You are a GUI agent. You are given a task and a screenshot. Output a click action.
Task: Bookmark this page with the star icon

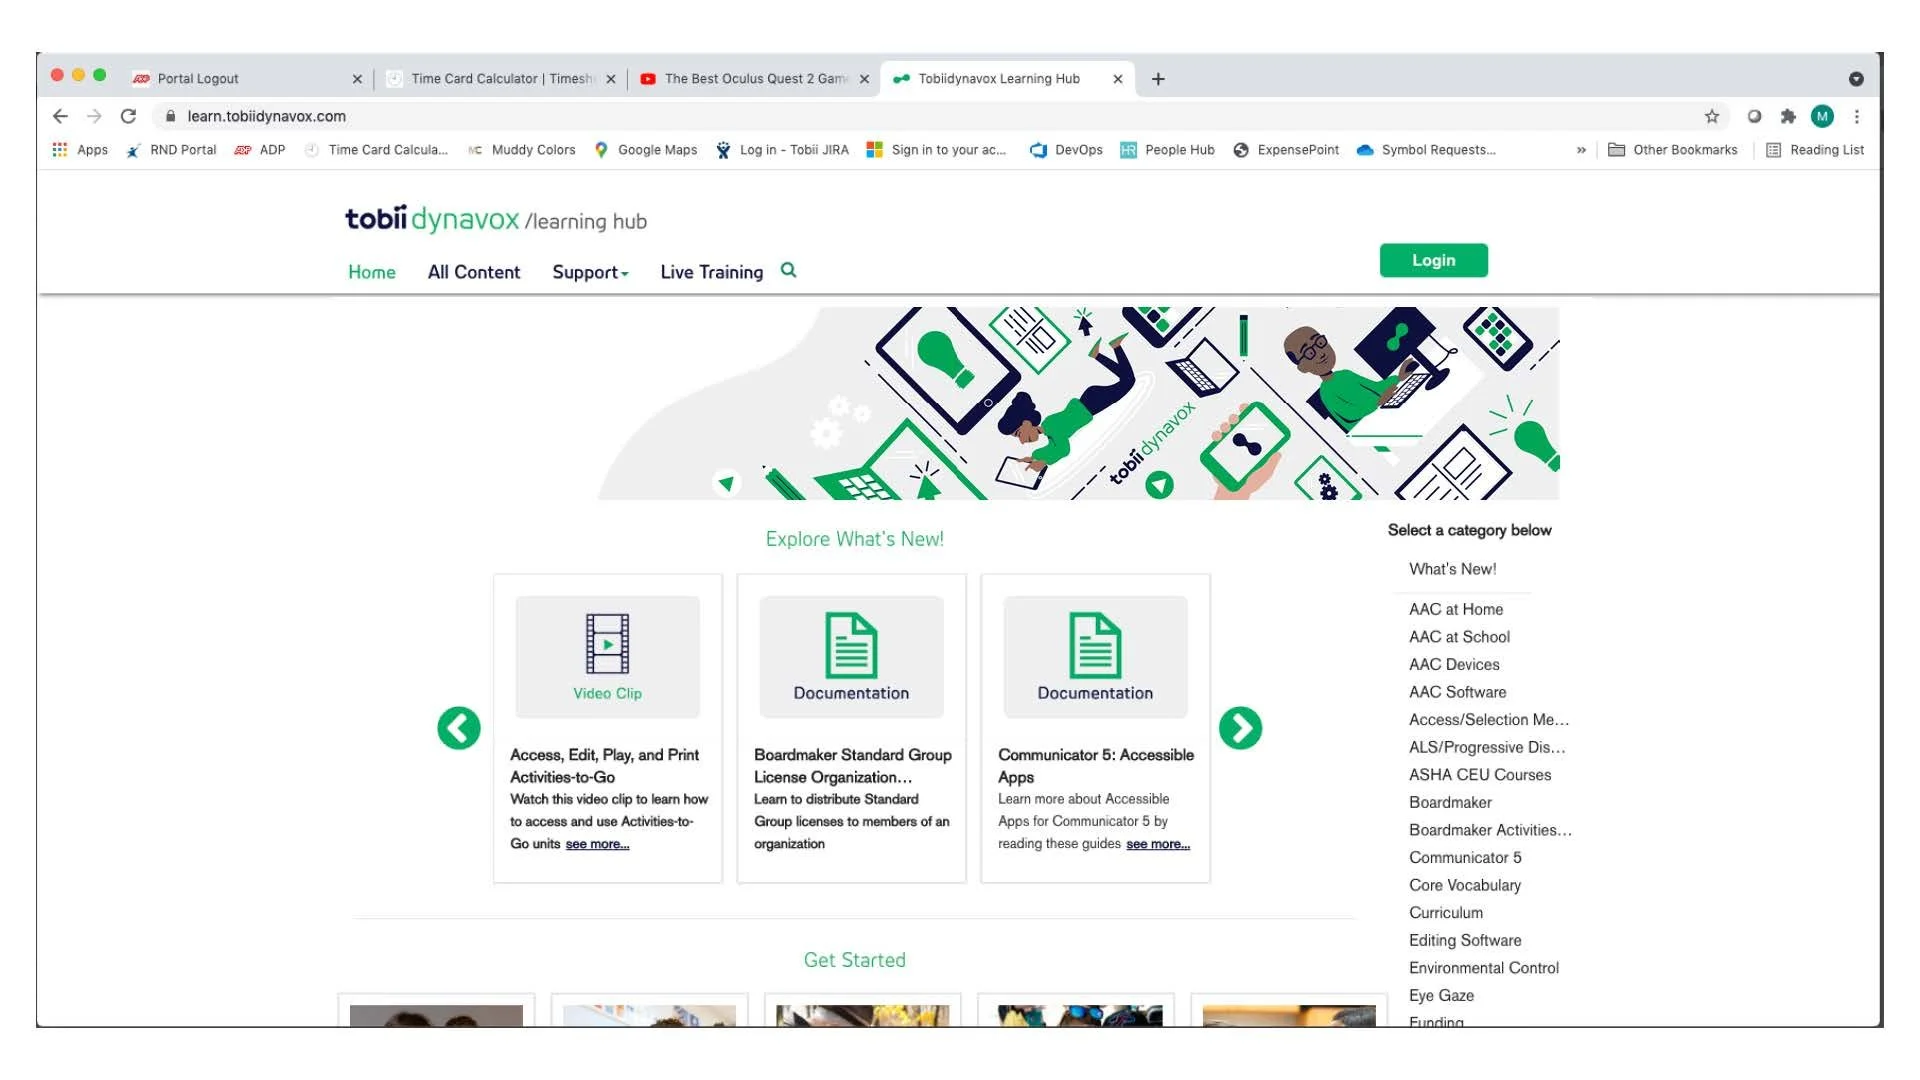[1712, 116]
